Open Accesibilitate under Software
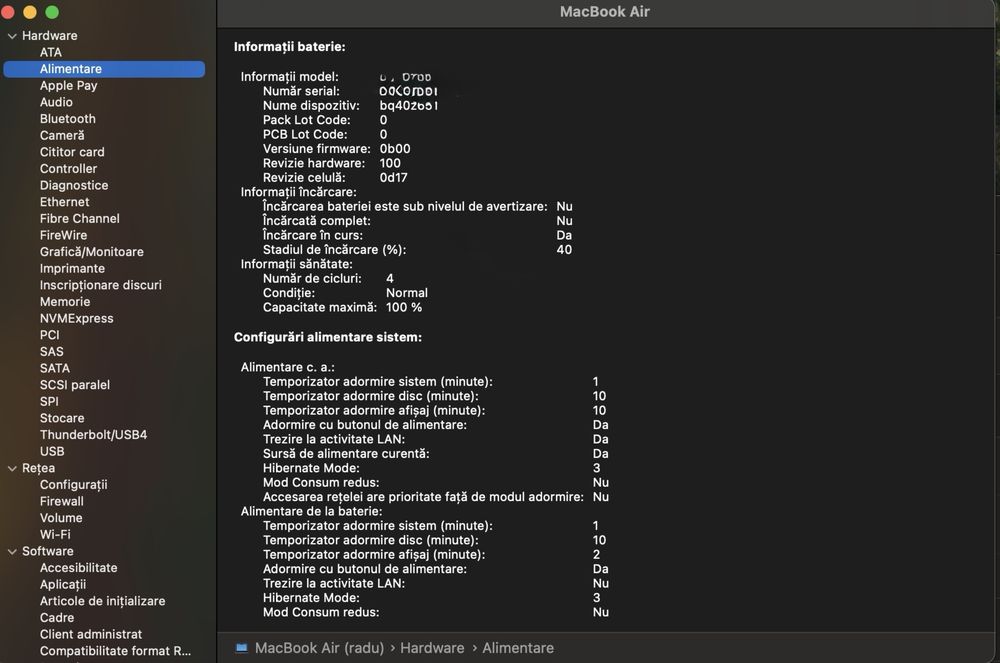Image resolution: width=1000 pixels, height=663 pixels. [78, 567]
